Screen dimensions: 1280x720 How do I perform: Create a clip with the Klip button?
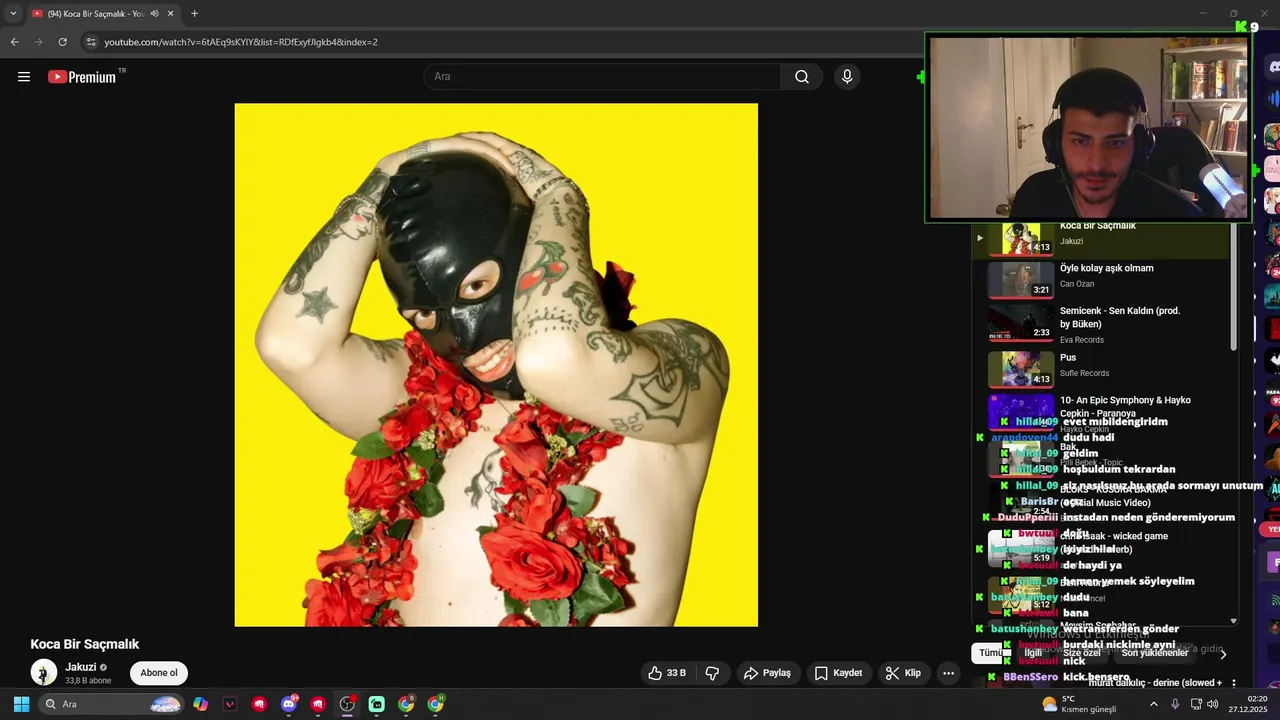903,673
